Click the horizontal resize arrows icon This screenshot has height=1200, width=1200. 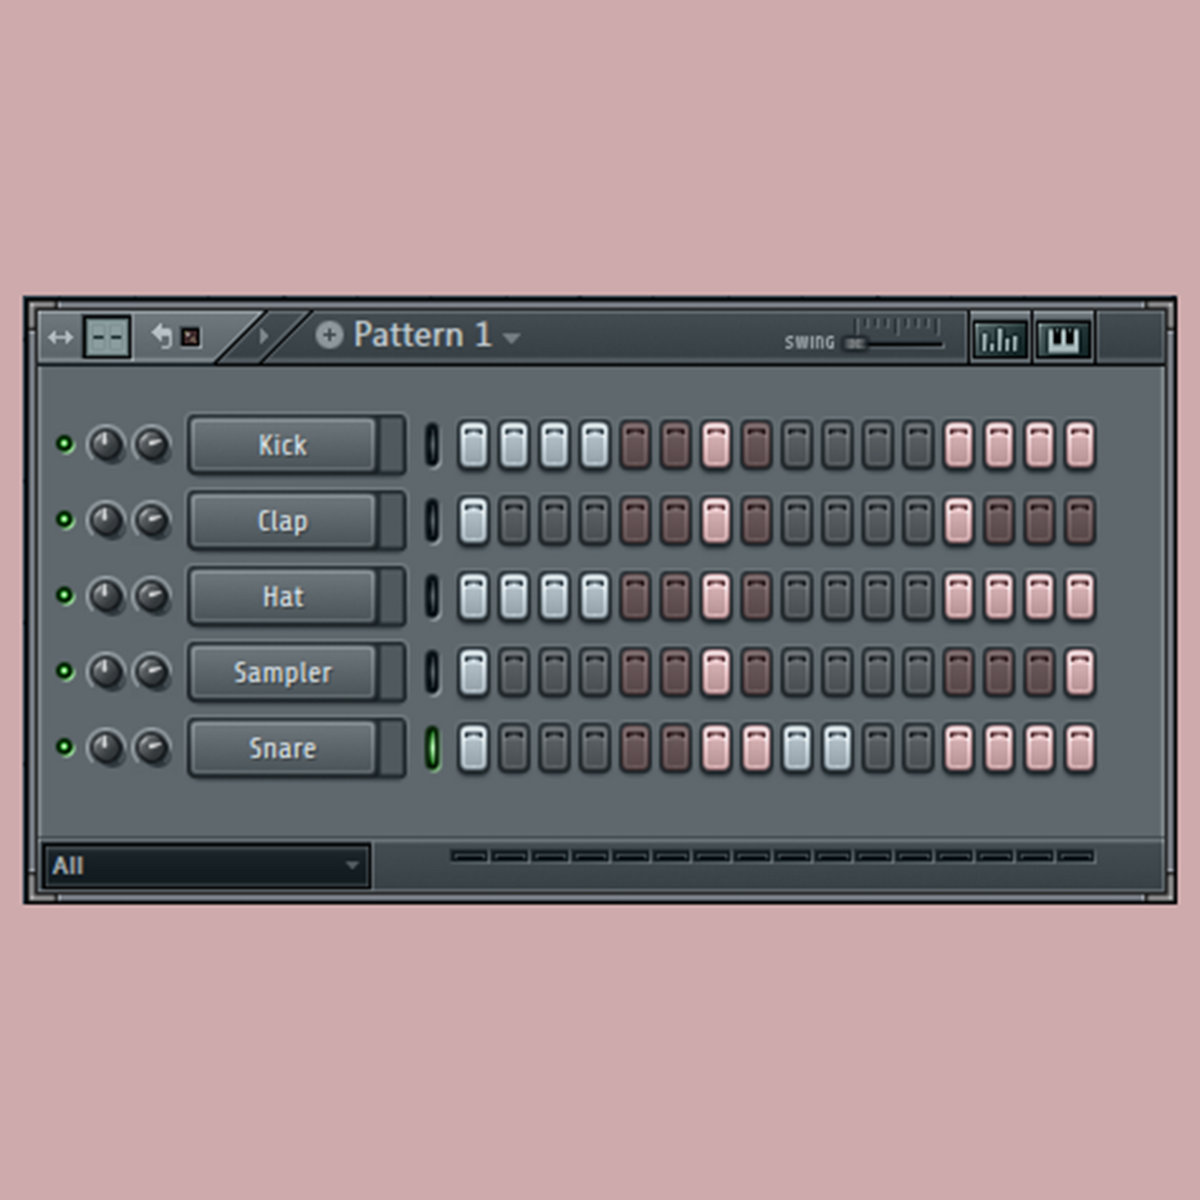click(x=60, y=338)
